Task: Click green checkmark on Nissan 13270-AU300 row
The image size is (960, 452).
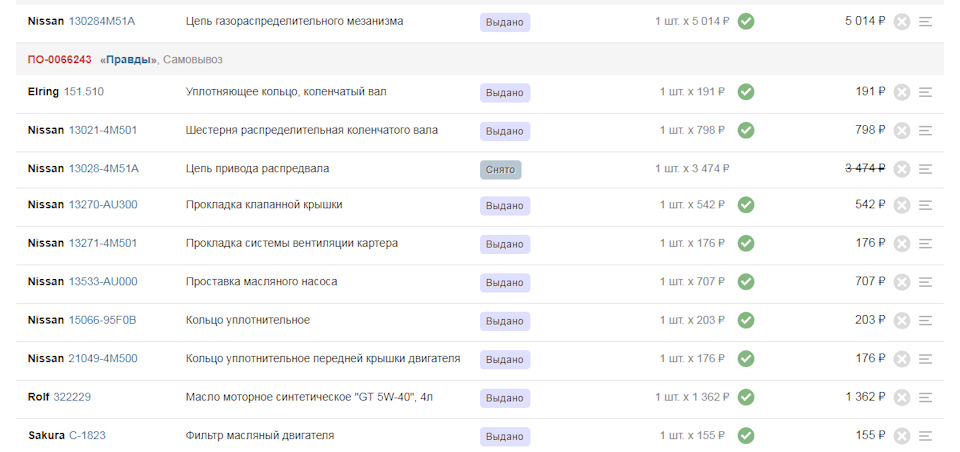Action: (x=746, y=205)
